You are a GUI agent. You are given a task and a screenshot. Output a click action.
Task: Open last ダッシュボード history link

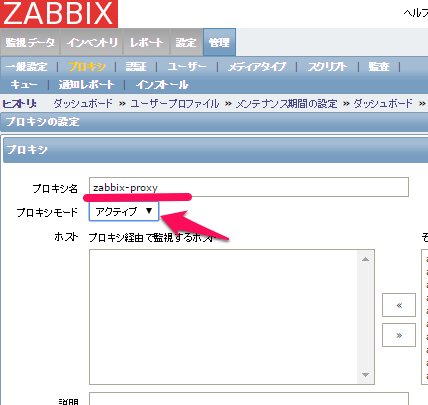click(383, 103)
